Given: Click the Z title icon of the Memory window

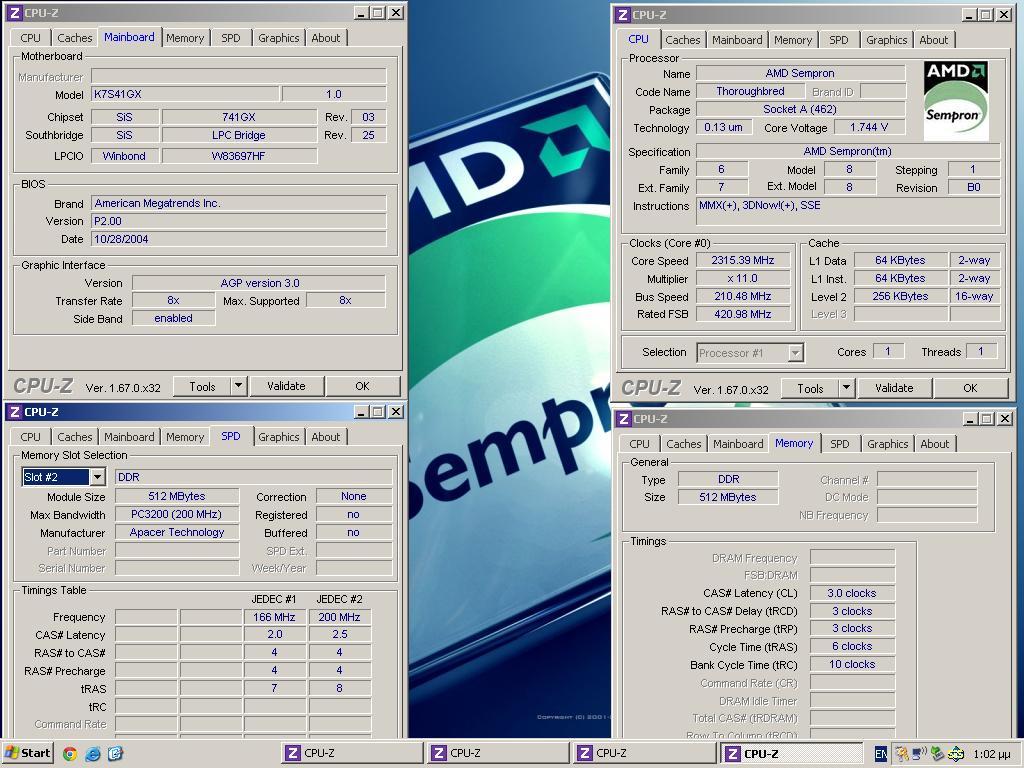Looking at the screenshot, I should 624,419.
